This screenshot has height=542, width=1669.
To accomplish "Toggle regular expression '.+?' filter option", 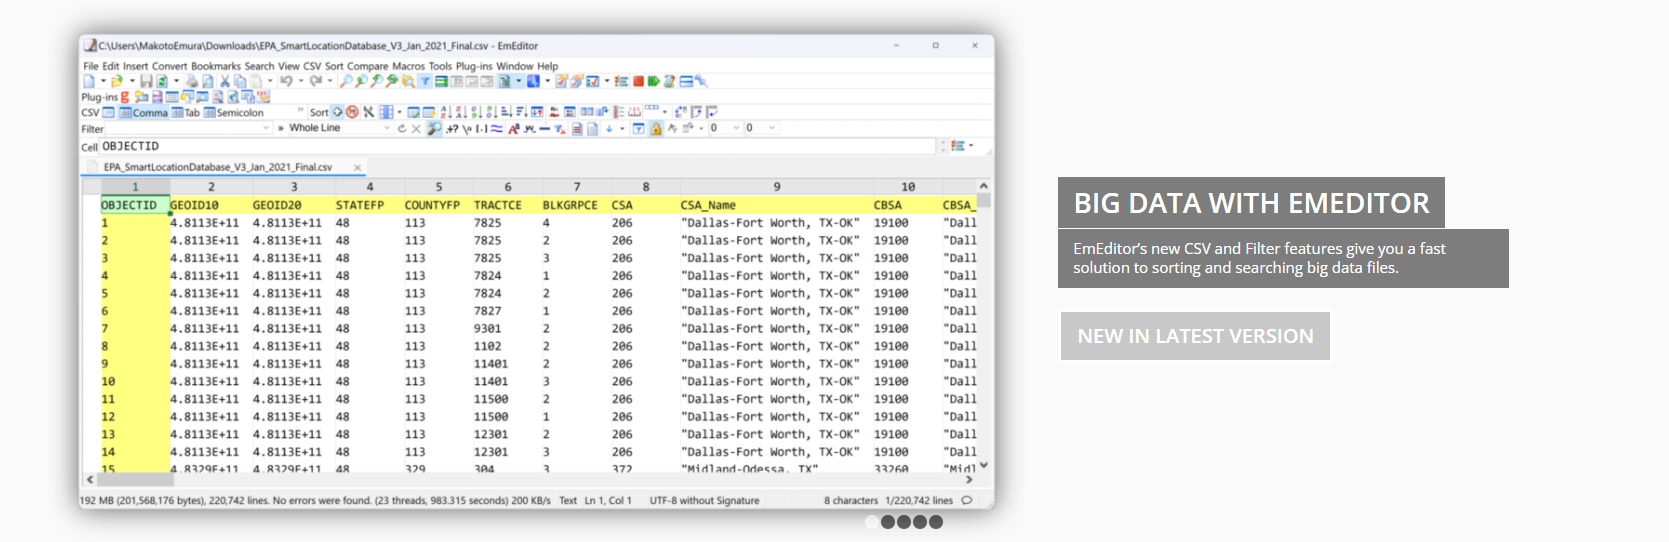I will 452,128.
